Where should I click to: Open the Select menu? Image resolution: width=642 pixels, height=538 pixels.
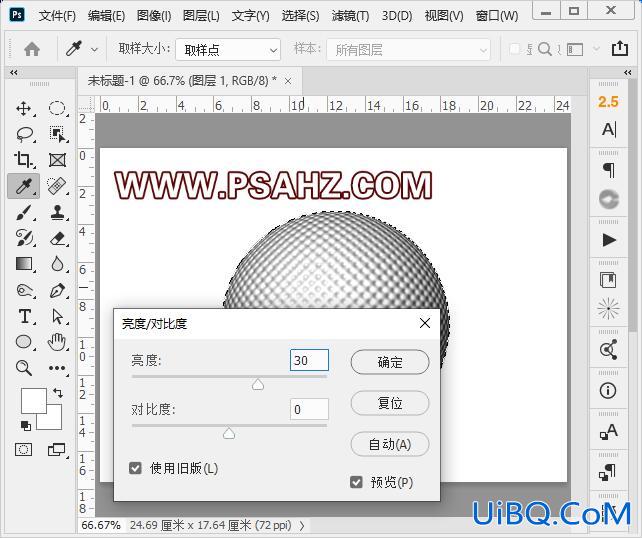[x=300, y=16]
